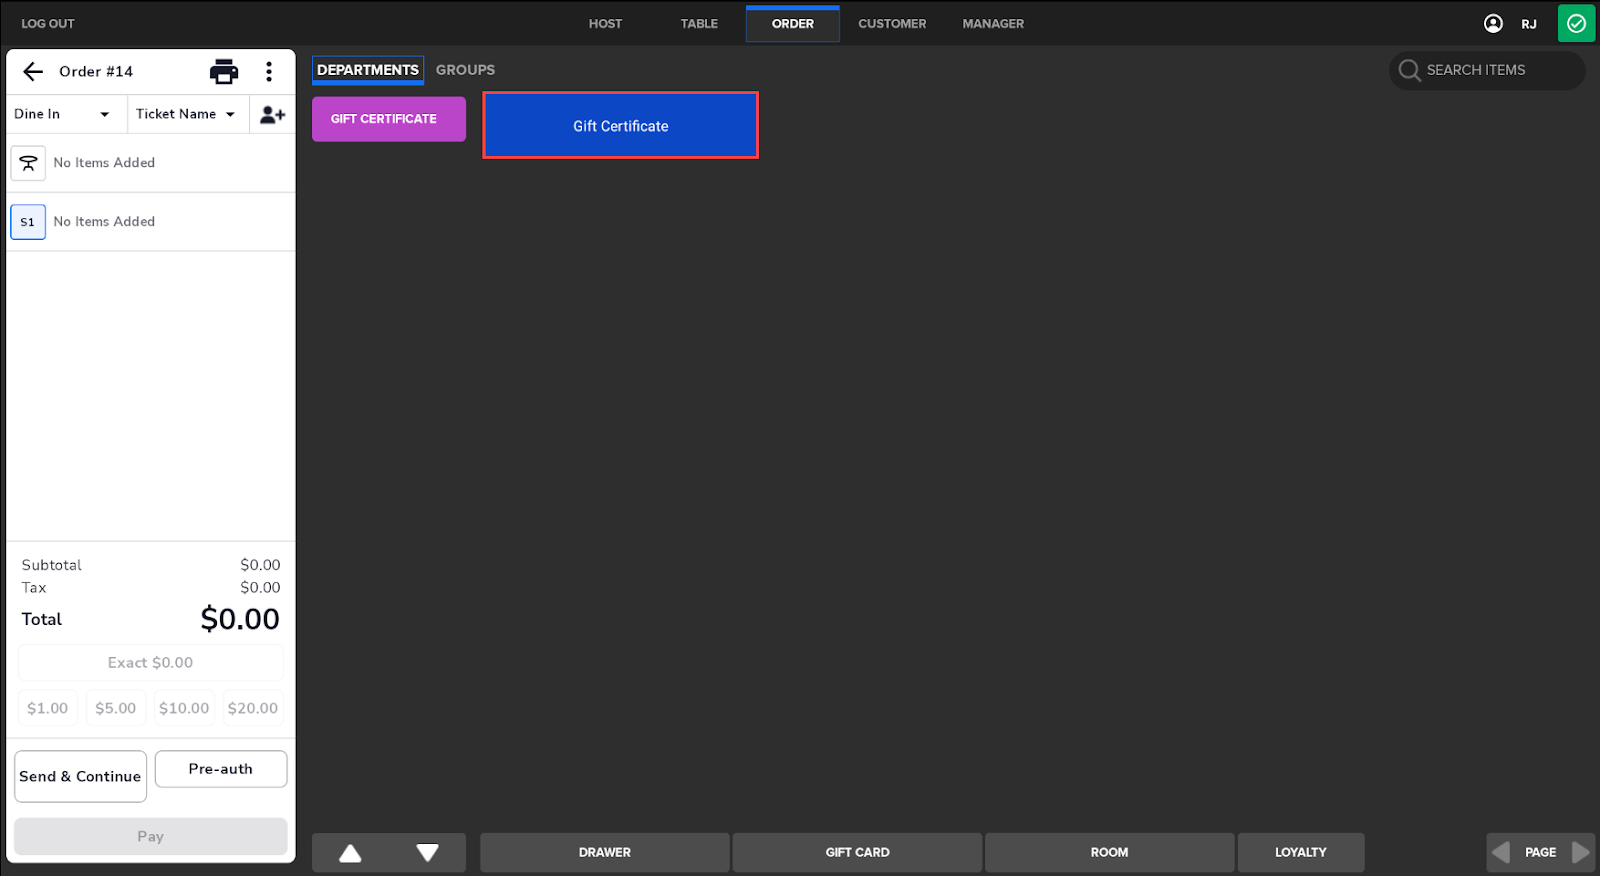Open the Manager tab in top navigation
This screenshot has width=1600, height=876.
993,24
